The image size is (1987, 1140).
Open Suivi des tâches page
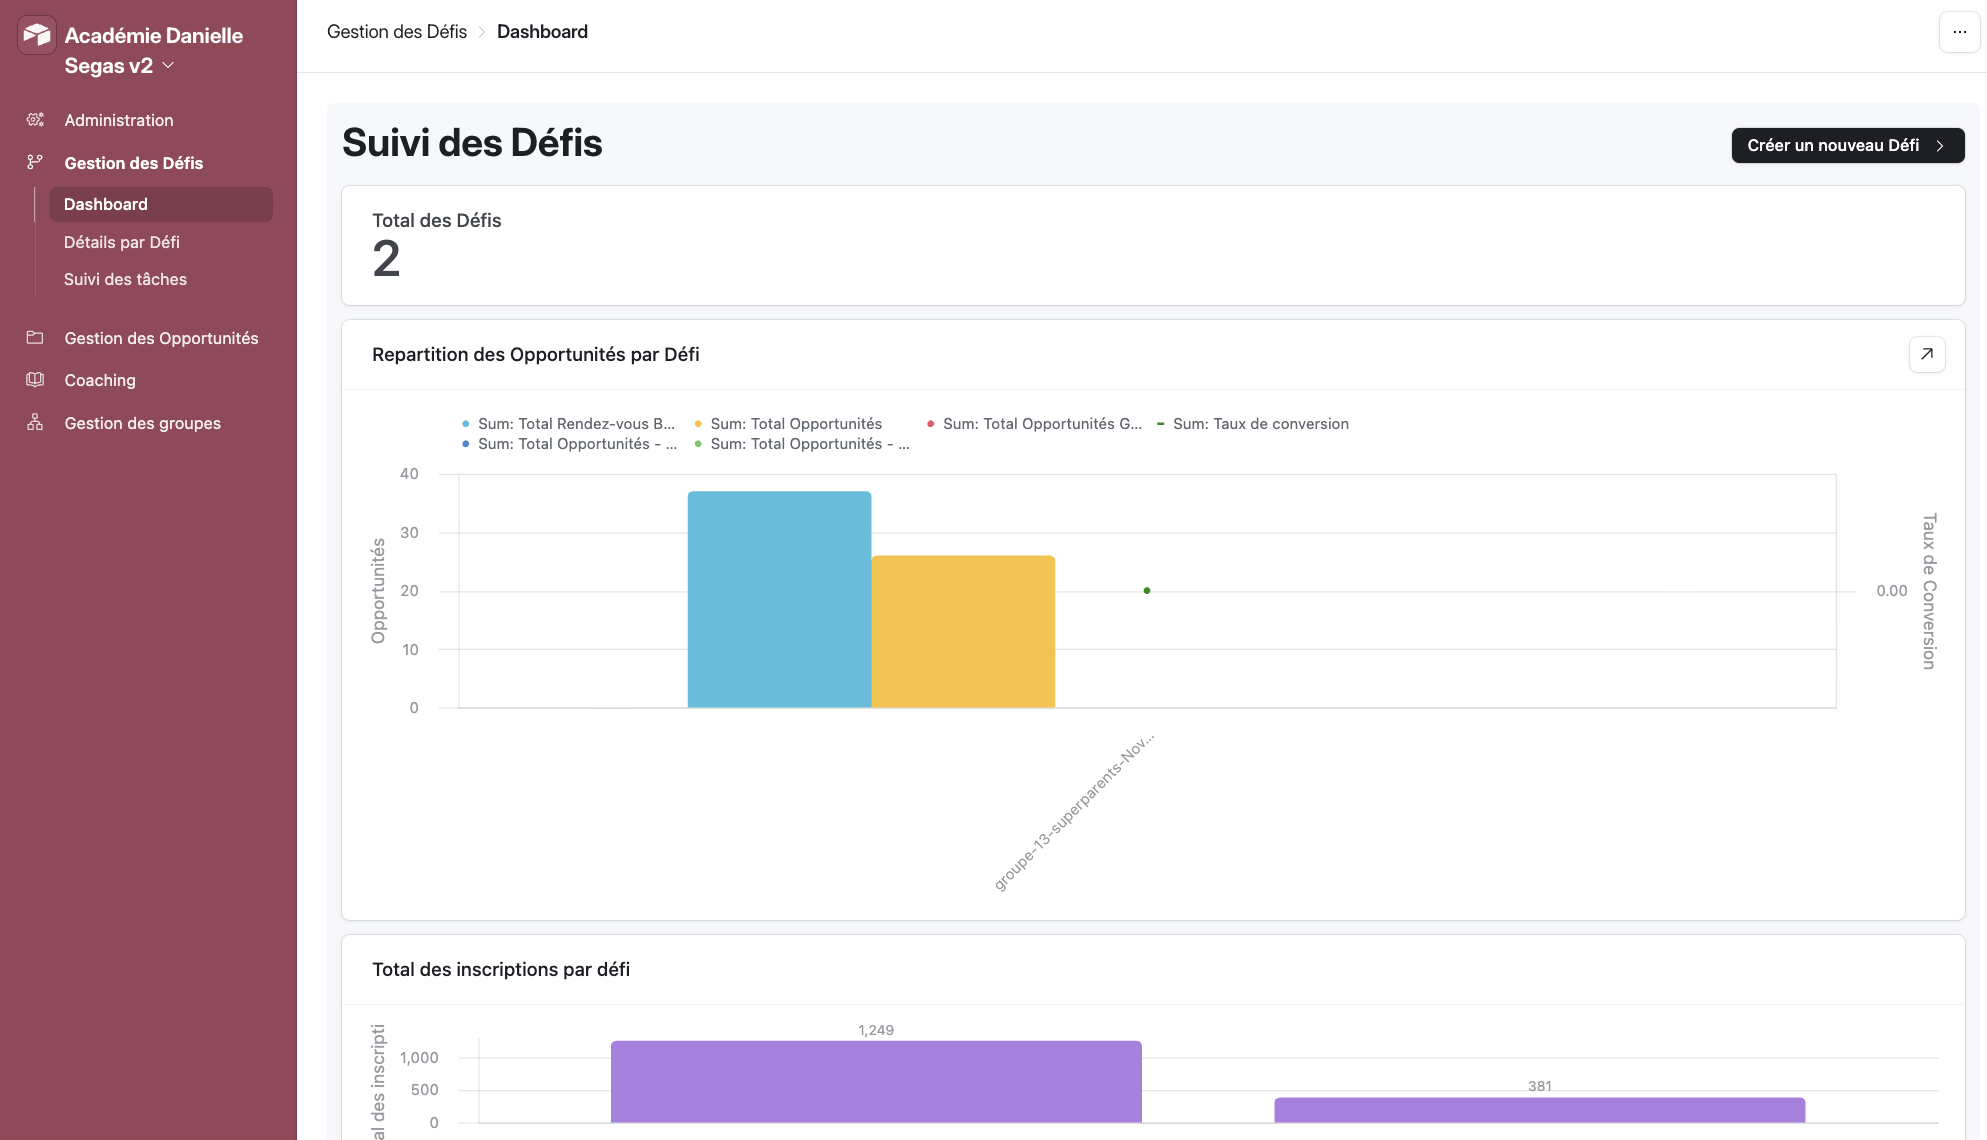[125, 279]
